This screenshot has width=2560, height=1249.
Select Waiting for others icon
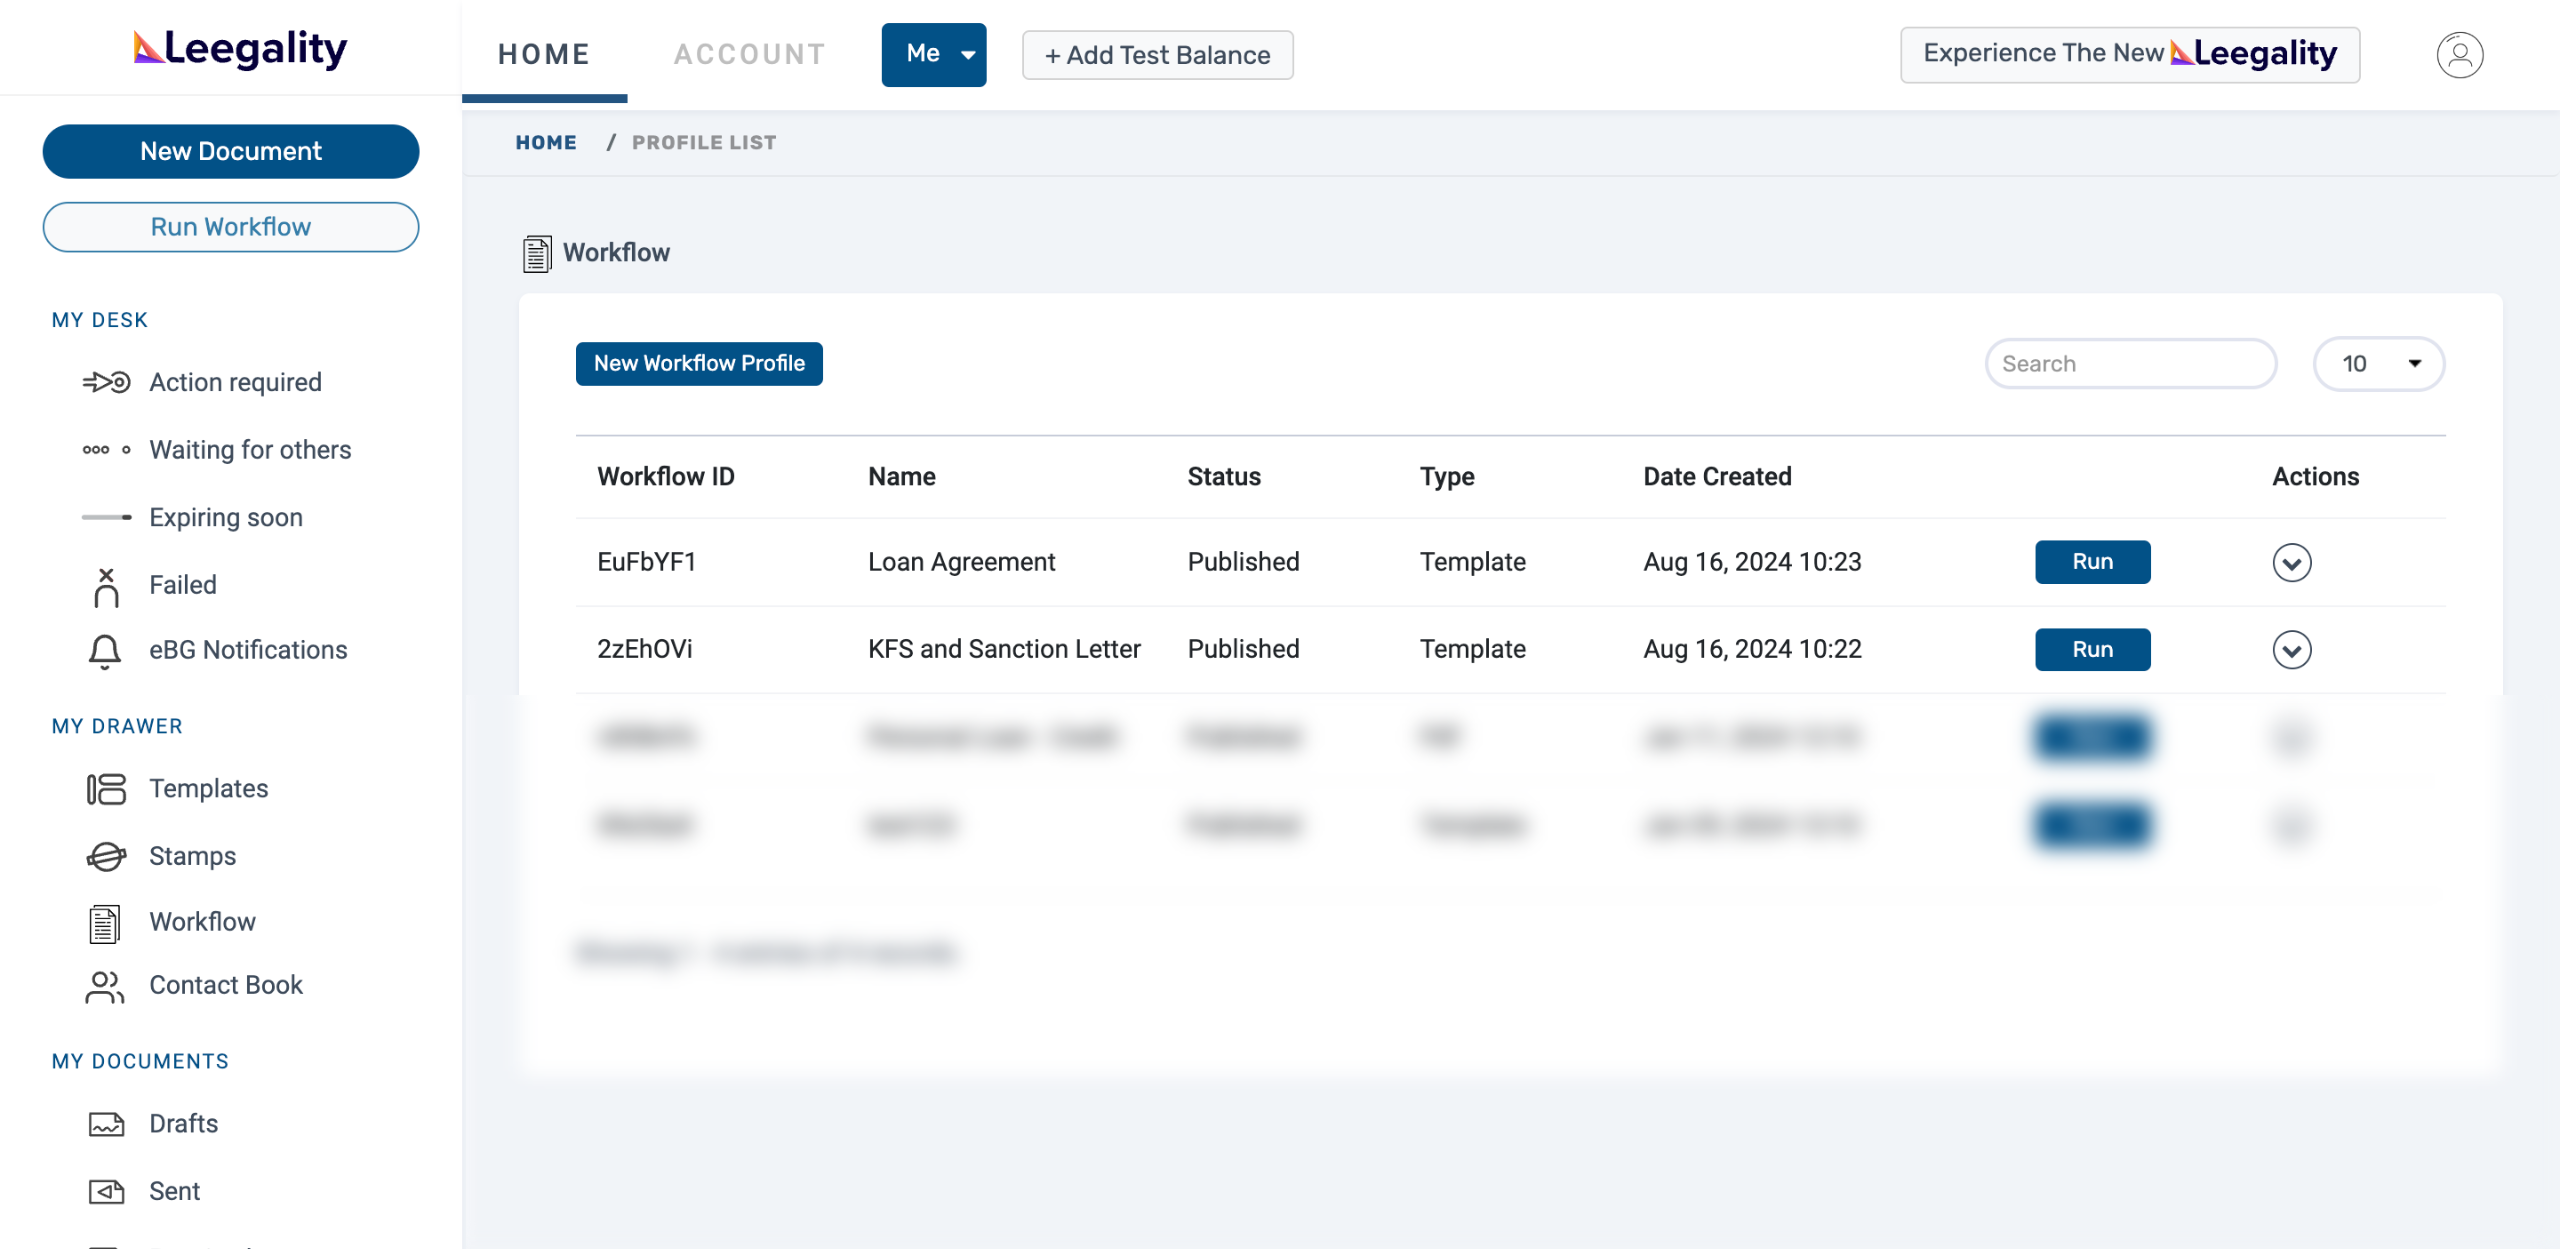(106, 450)
